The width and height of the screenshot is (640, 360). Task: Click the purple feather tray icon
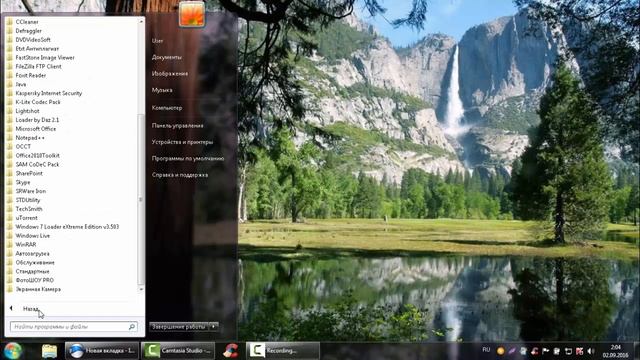tap(512, 351)
